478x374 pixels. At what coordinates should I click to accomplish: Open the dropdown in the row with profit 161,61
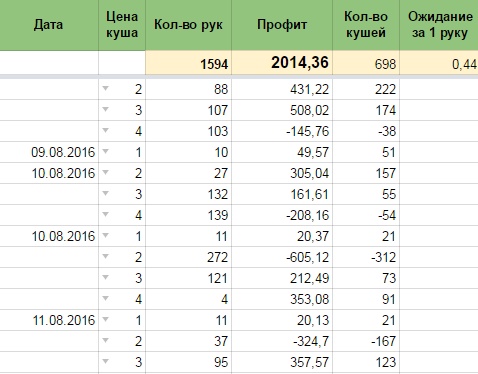(106, 193)
